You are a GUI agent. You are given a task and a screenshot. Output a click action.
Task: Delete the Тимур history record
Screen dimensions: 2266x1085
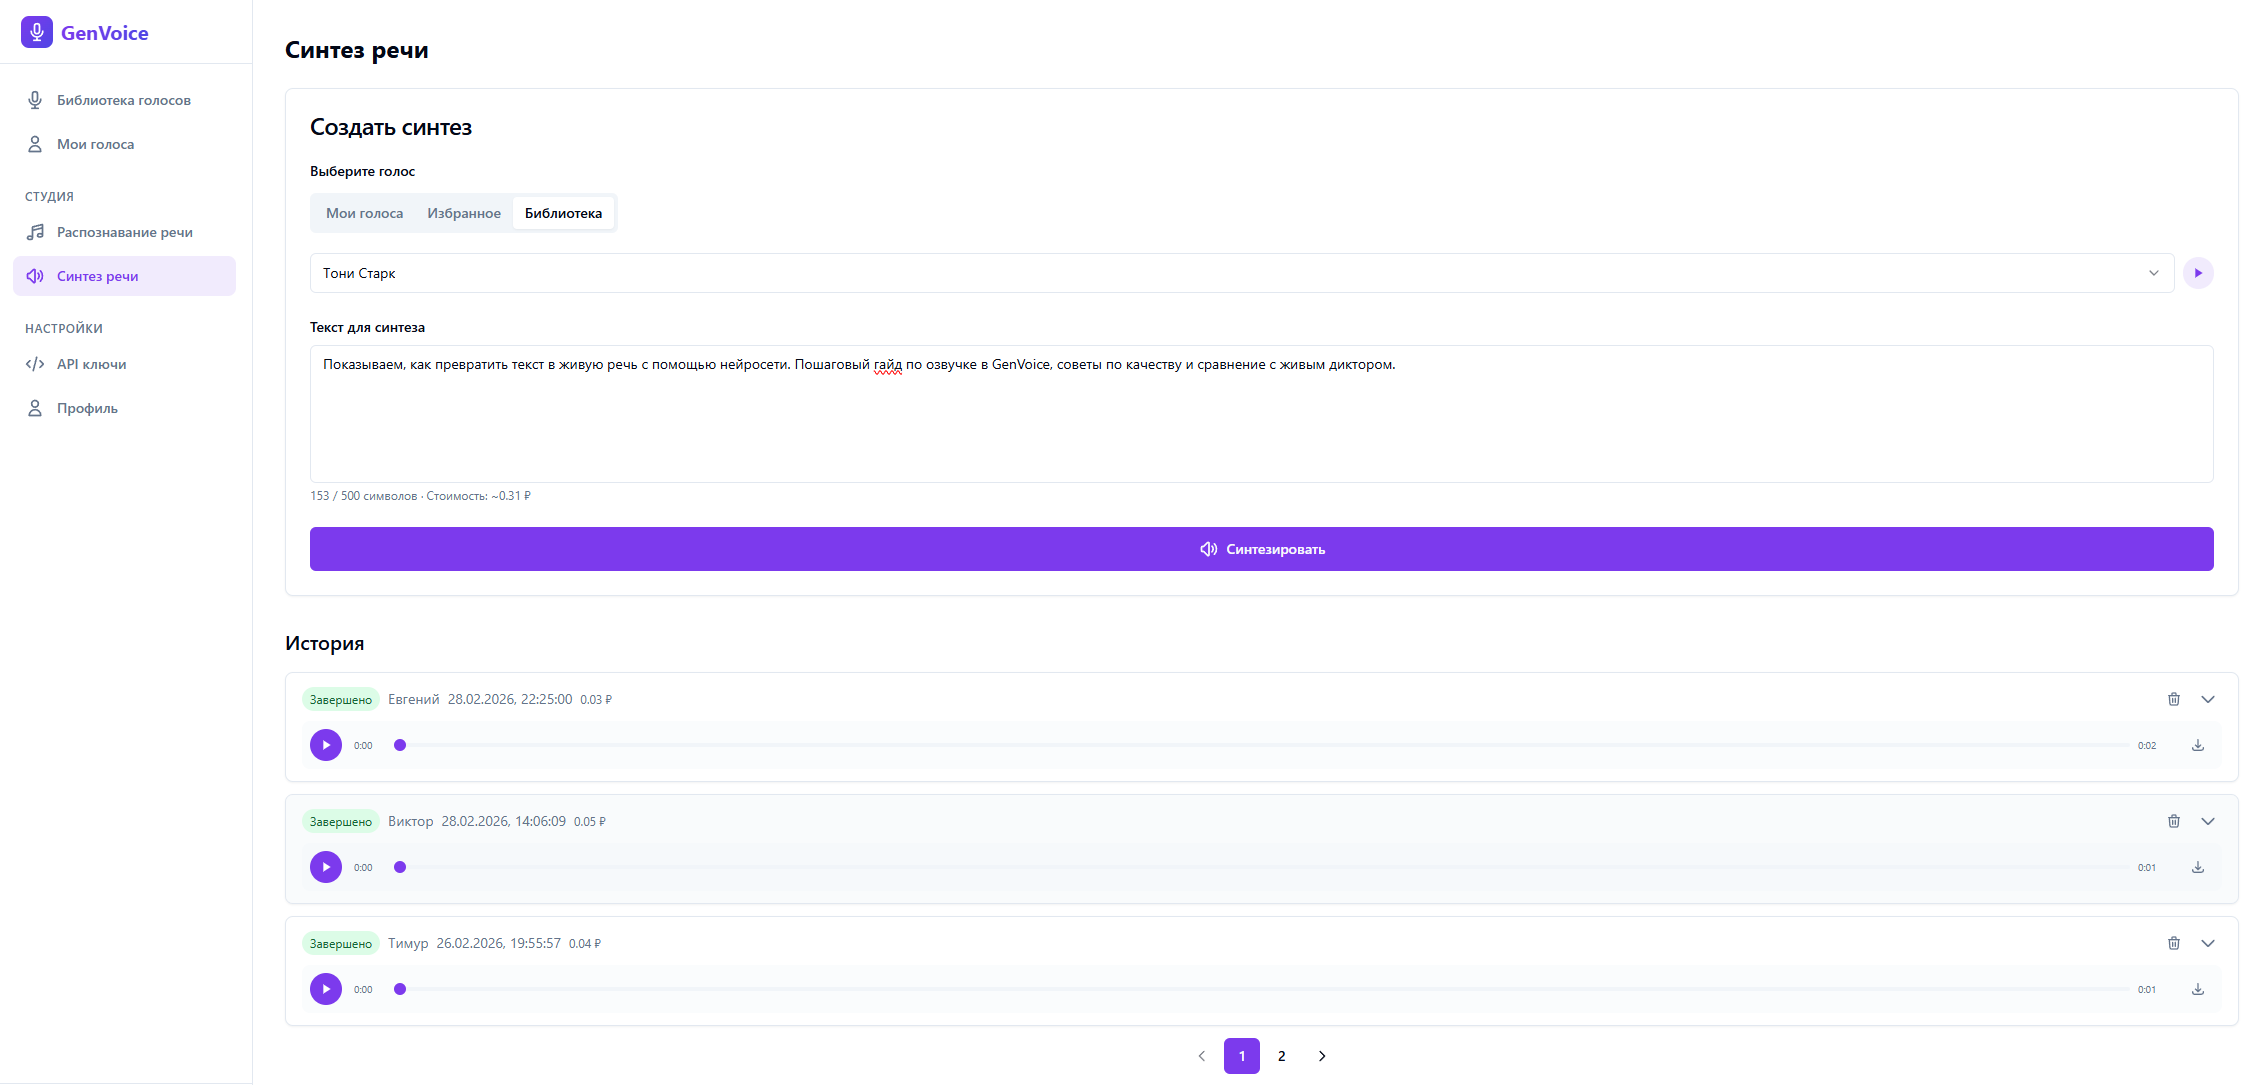coord(2173,943)
